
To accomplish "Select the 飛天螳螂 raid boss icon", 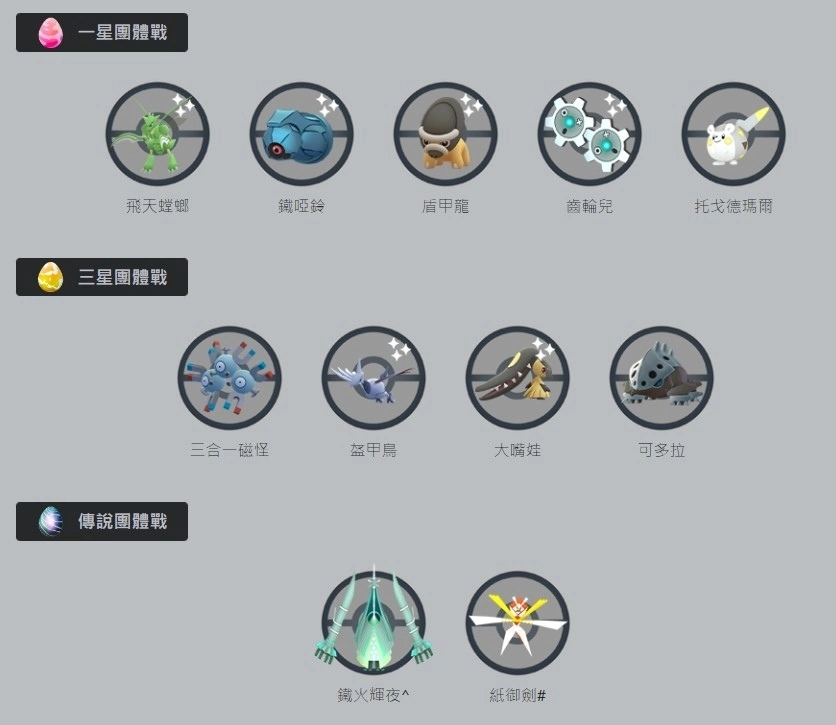I will click(157, 134).
